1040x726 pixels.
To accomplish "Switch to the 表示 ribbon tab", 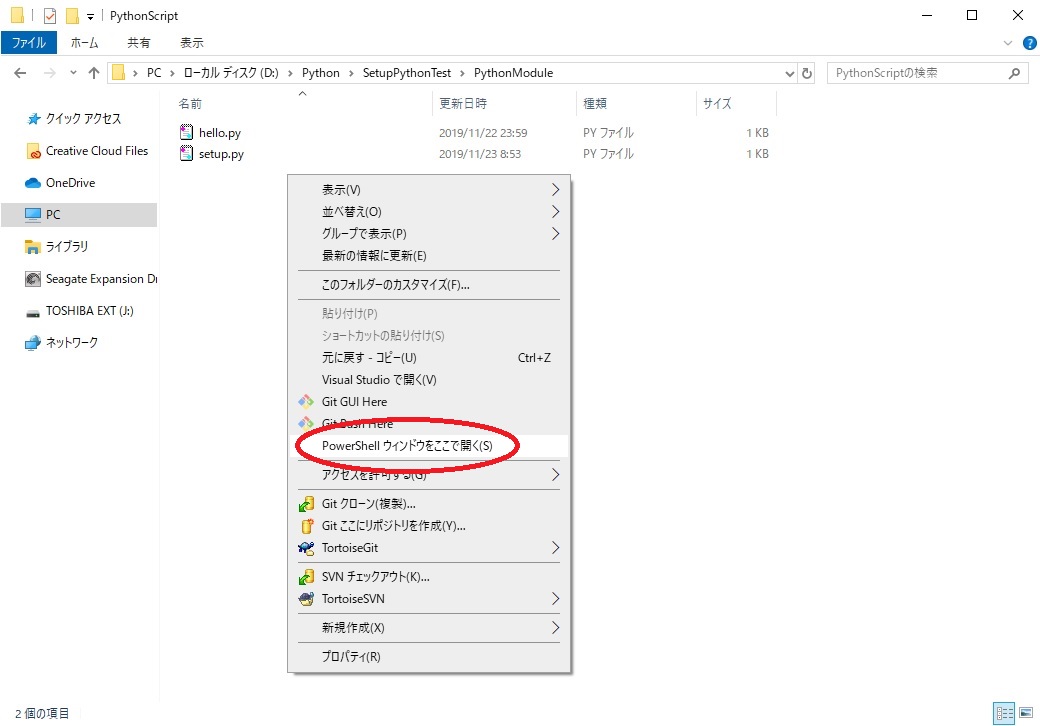I will coord(192,42).
